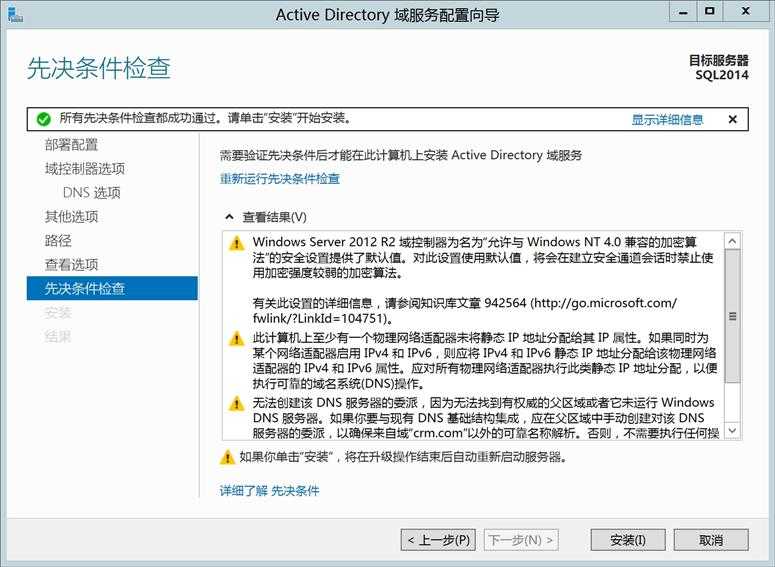Open the 查看选项 step

tap(71, 265)
